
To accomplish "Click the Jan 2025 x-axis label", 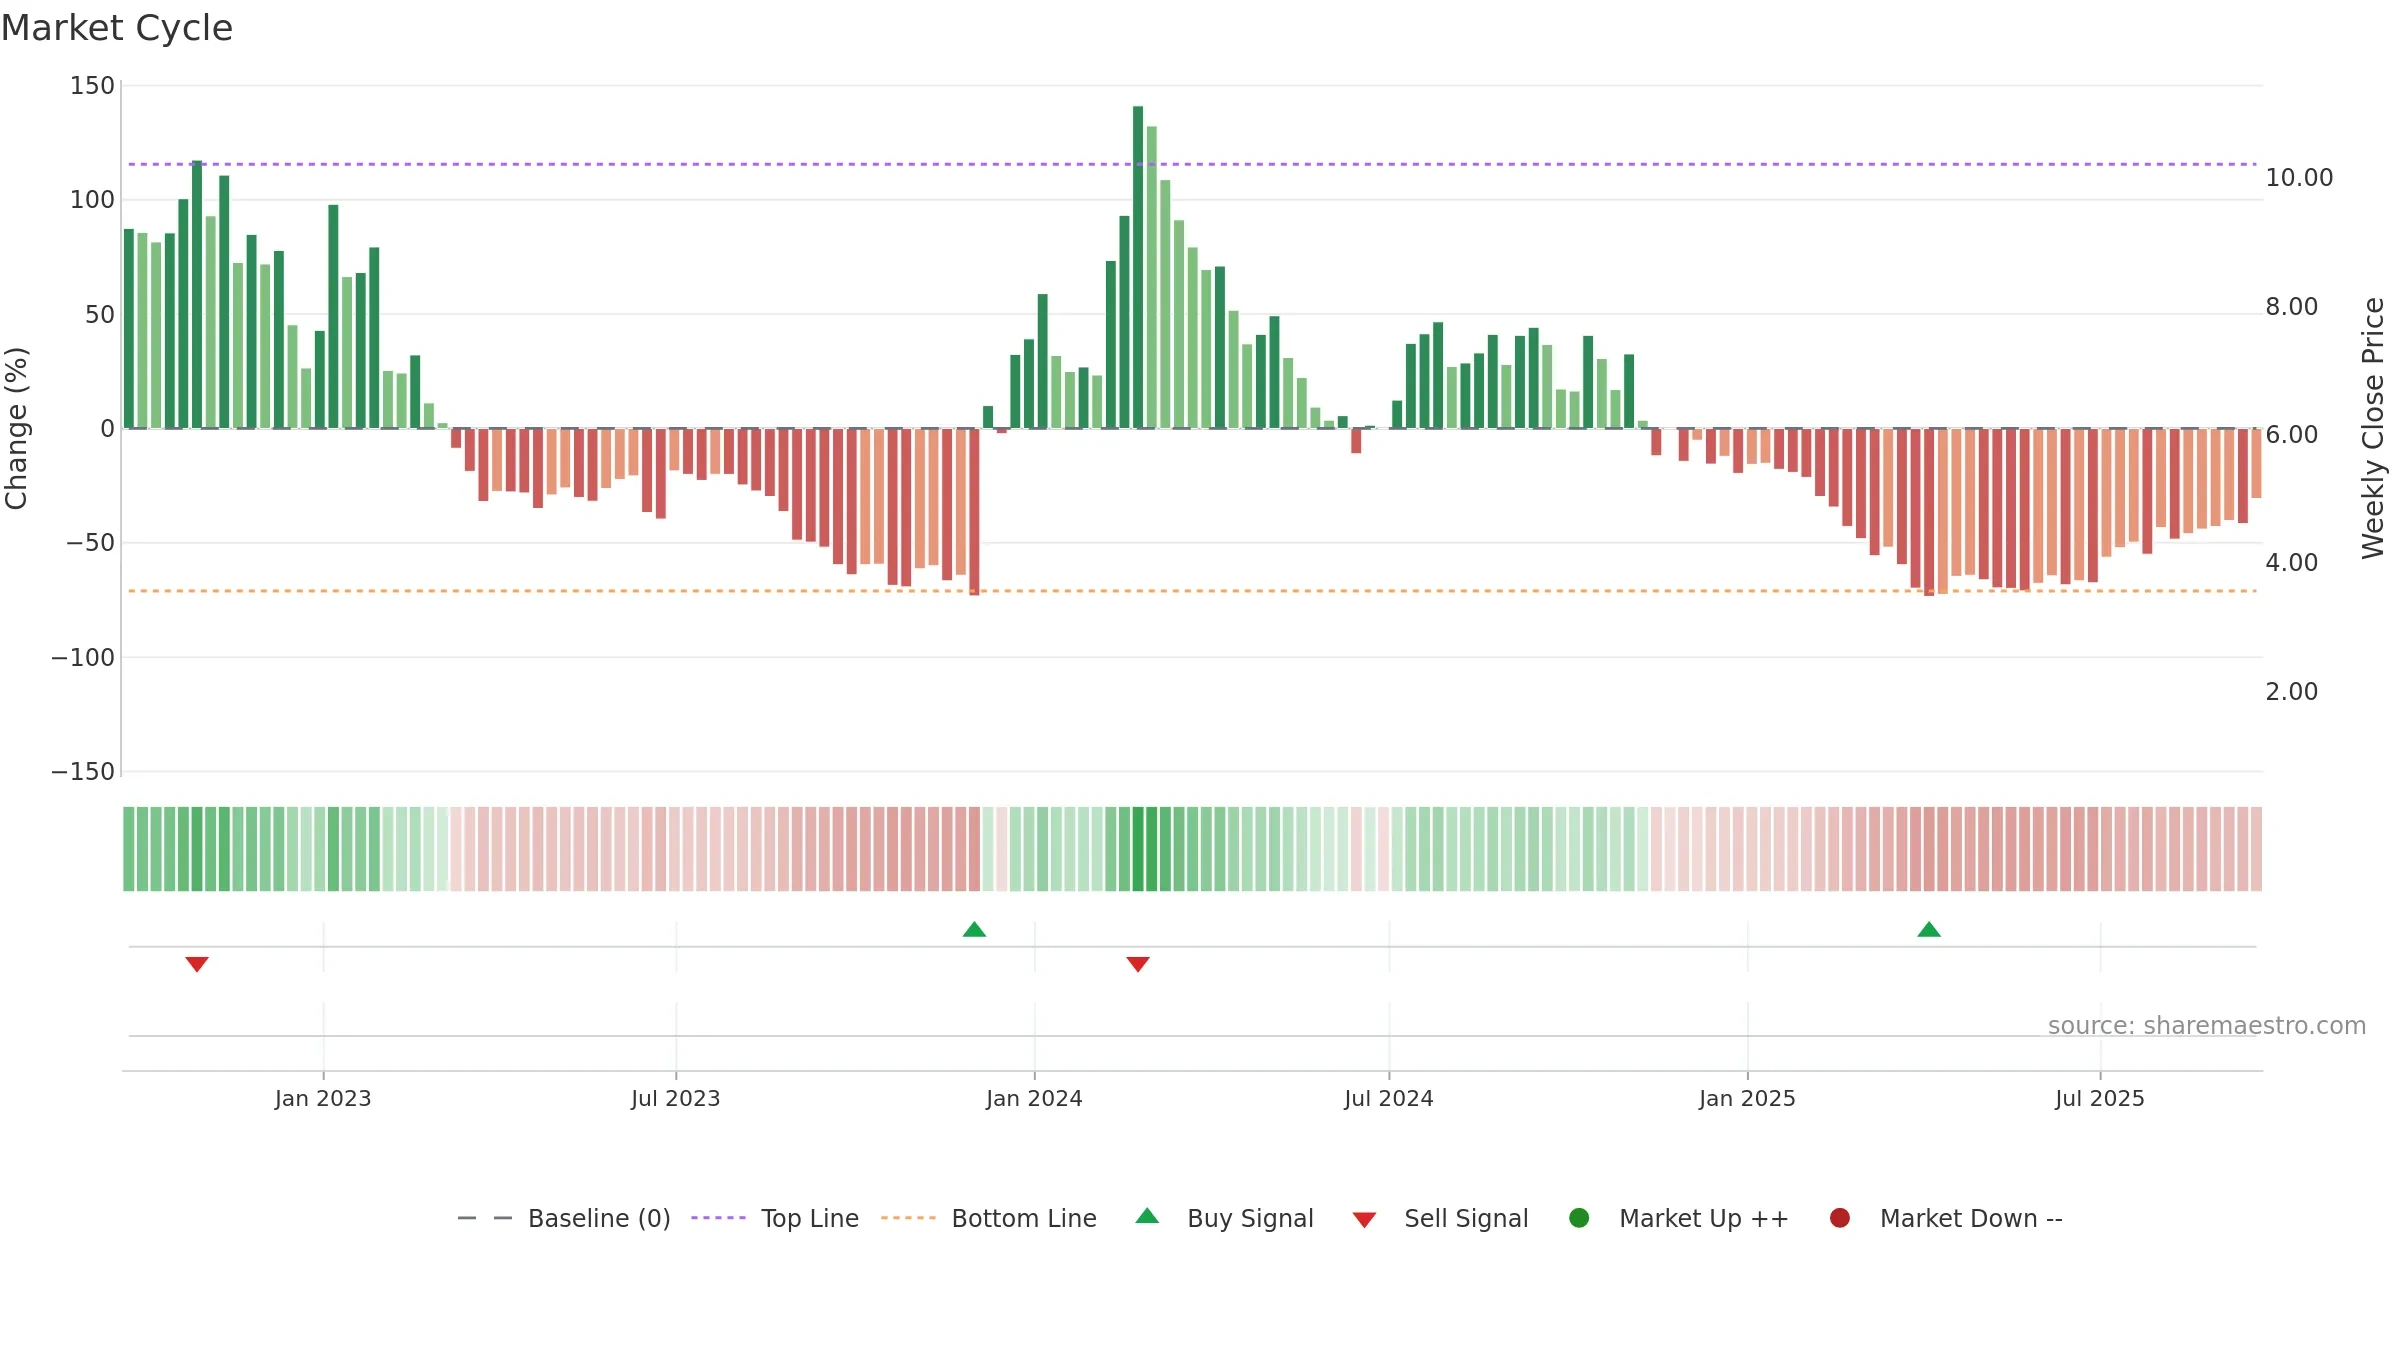I will (1747, 1099).
